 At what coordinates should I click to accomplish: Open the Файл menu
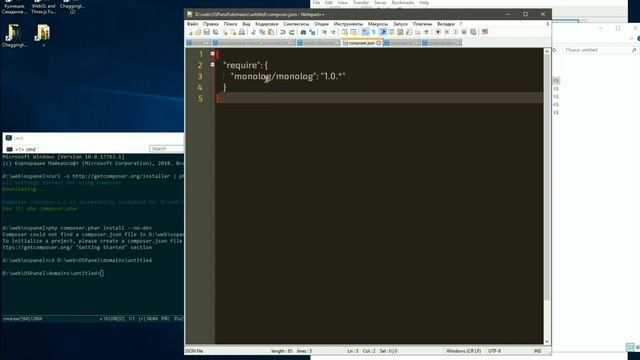(x=192, y=24)
